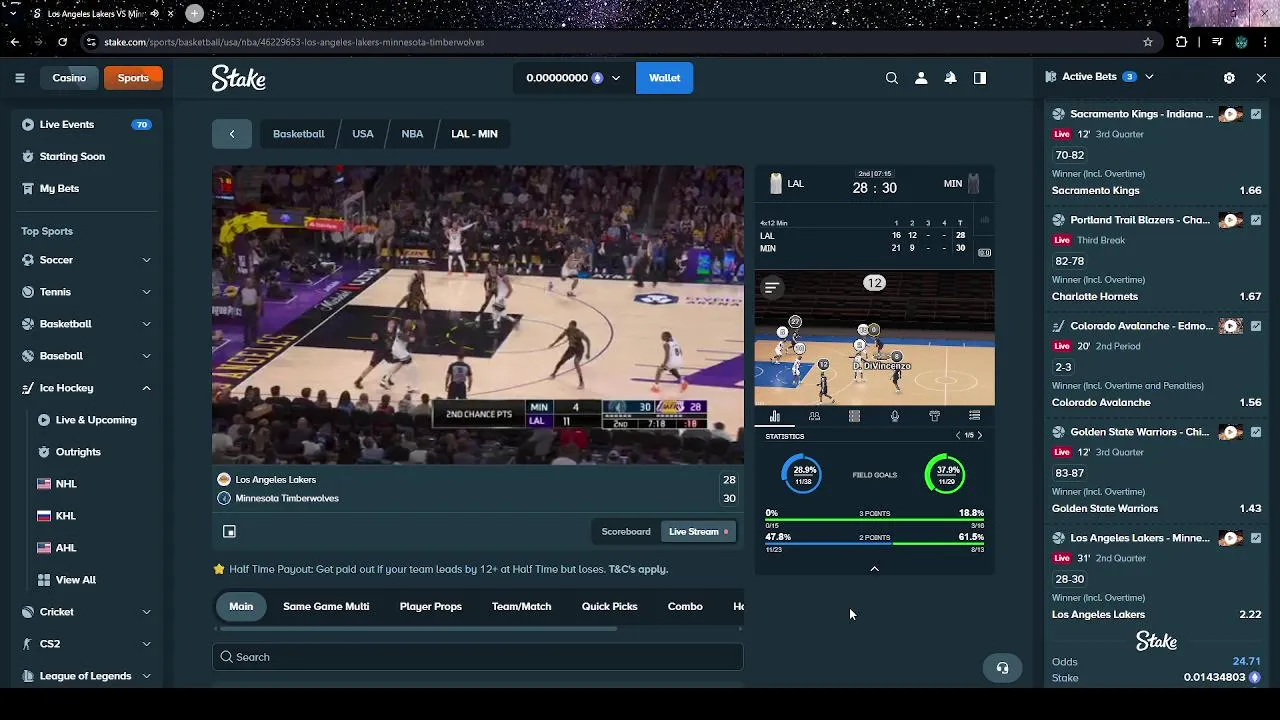The width and height of the screenshot is (1280, 720).
Task: Open live support headset button
Action: (1002, 668)
